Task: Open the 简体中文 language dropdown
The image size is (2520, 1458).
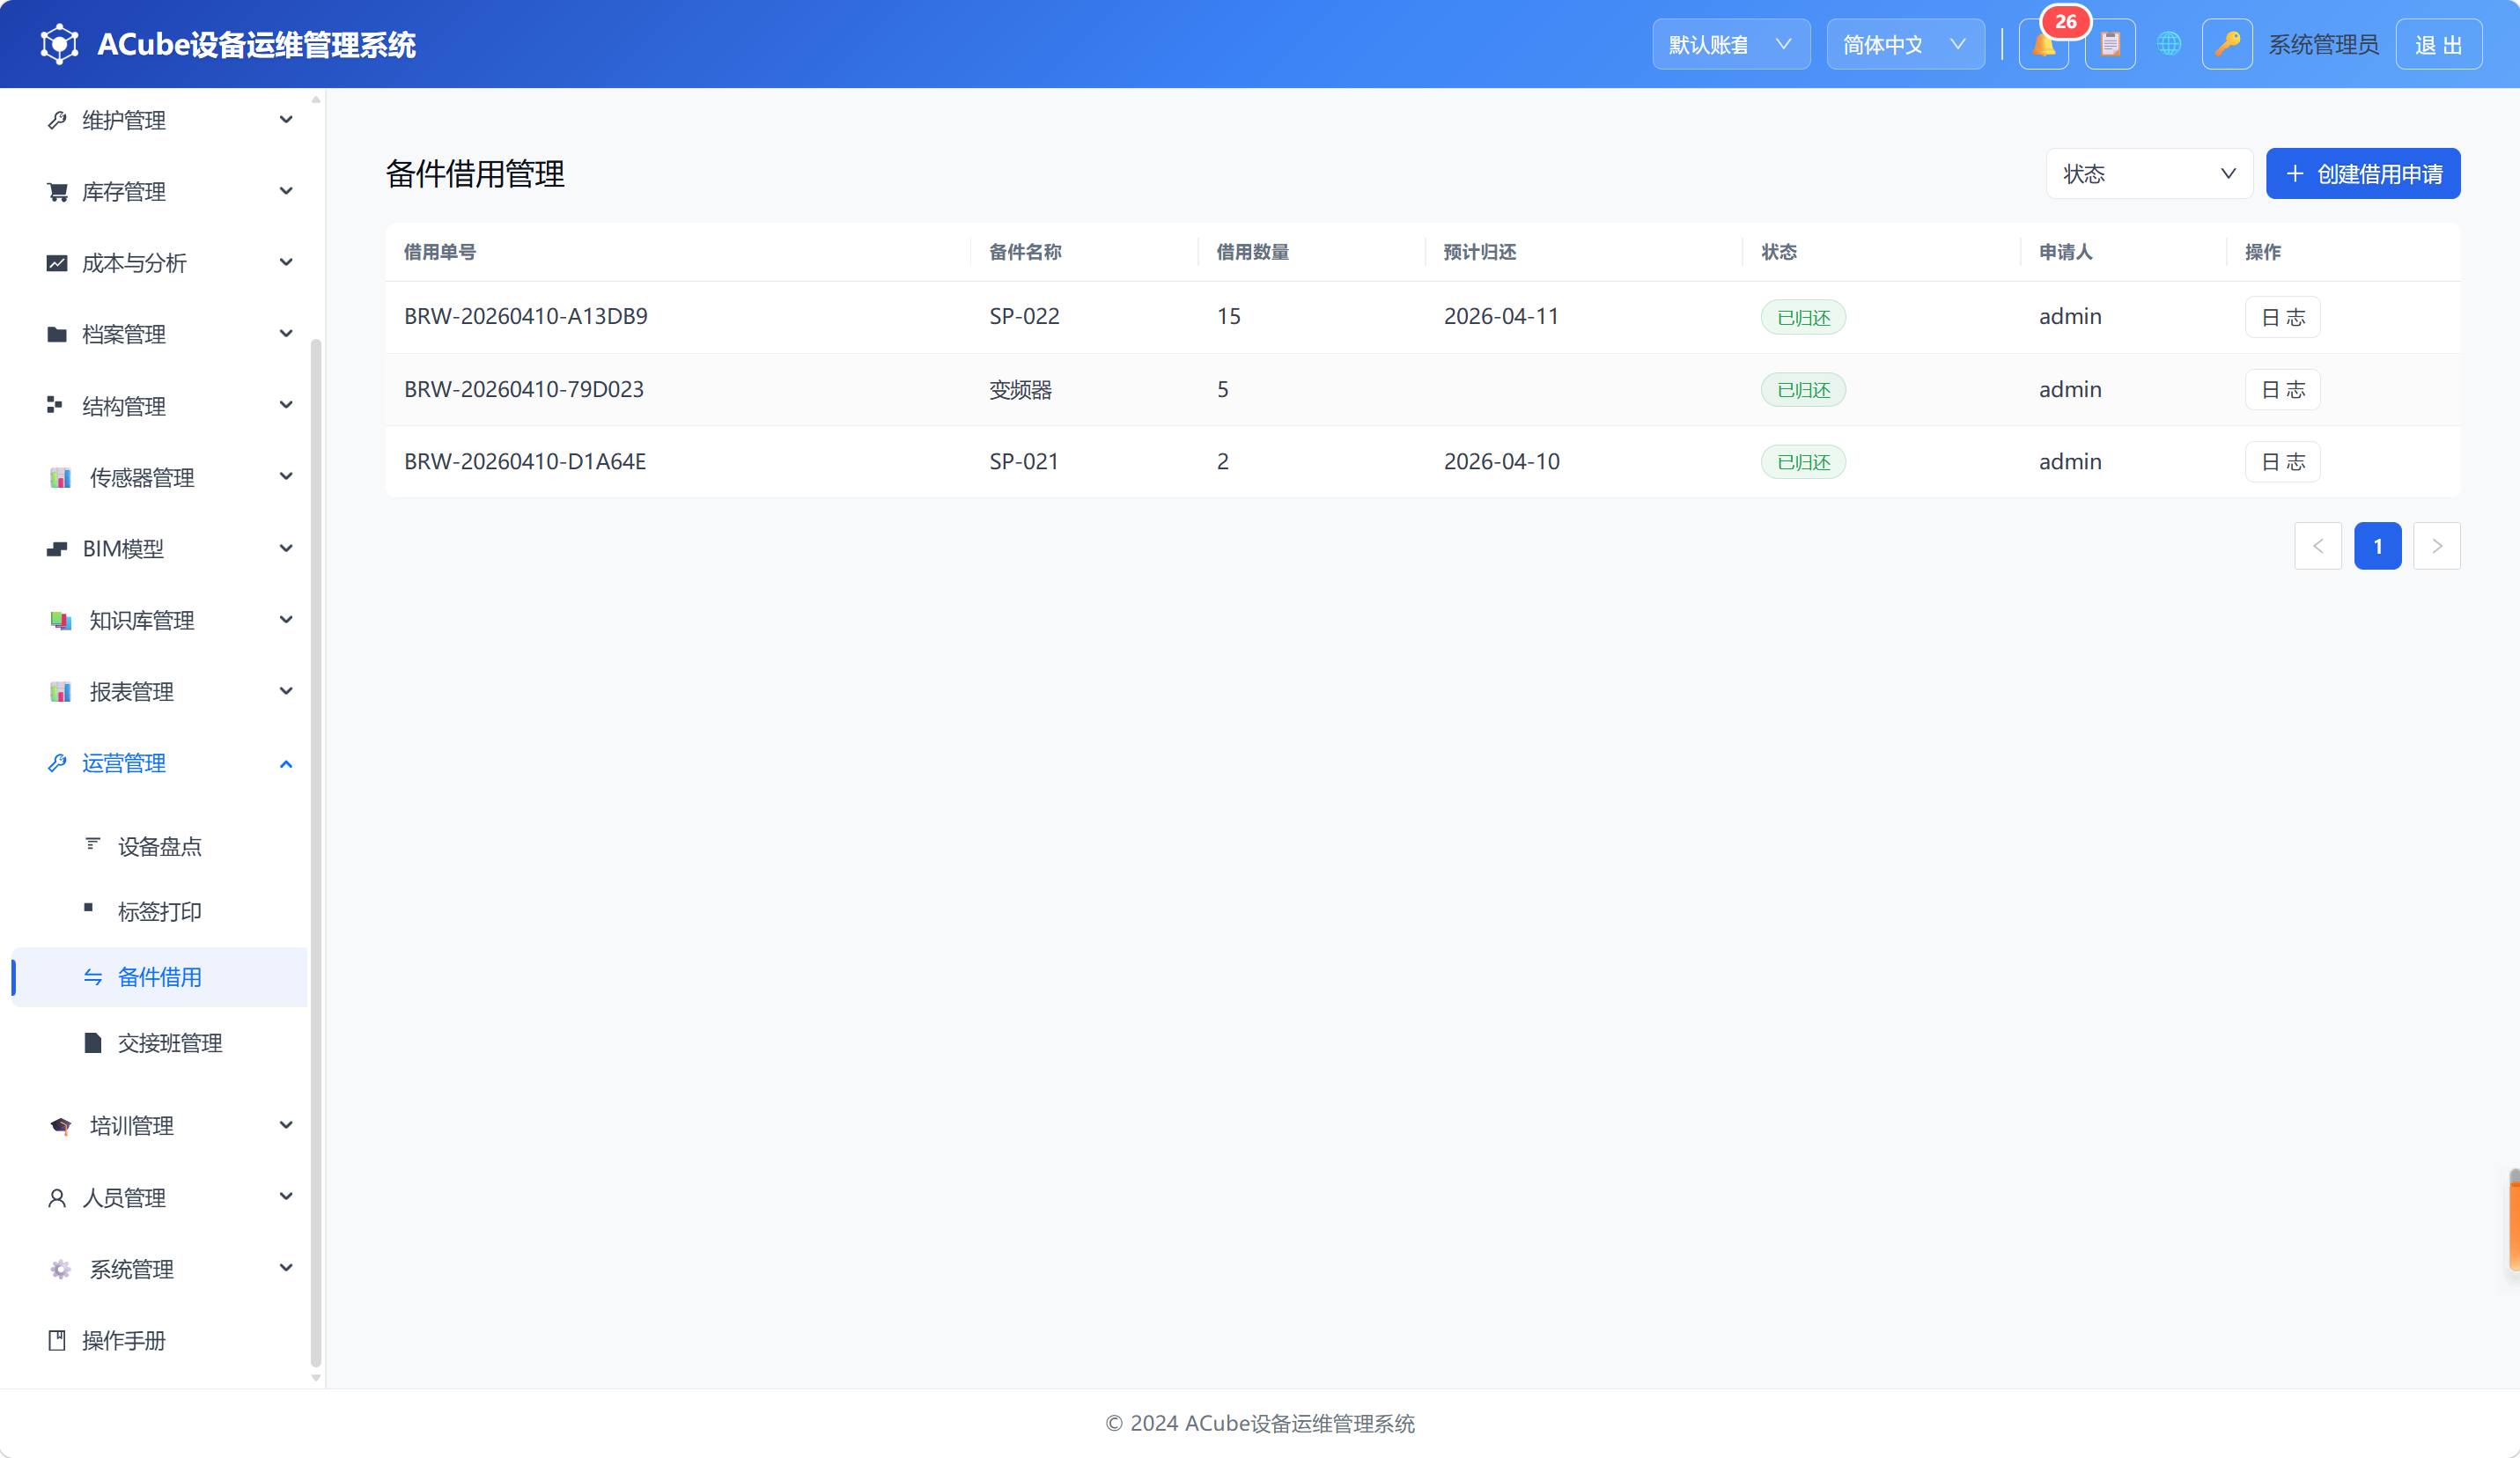Action: pyautogui.click(x=1905, y=44)
